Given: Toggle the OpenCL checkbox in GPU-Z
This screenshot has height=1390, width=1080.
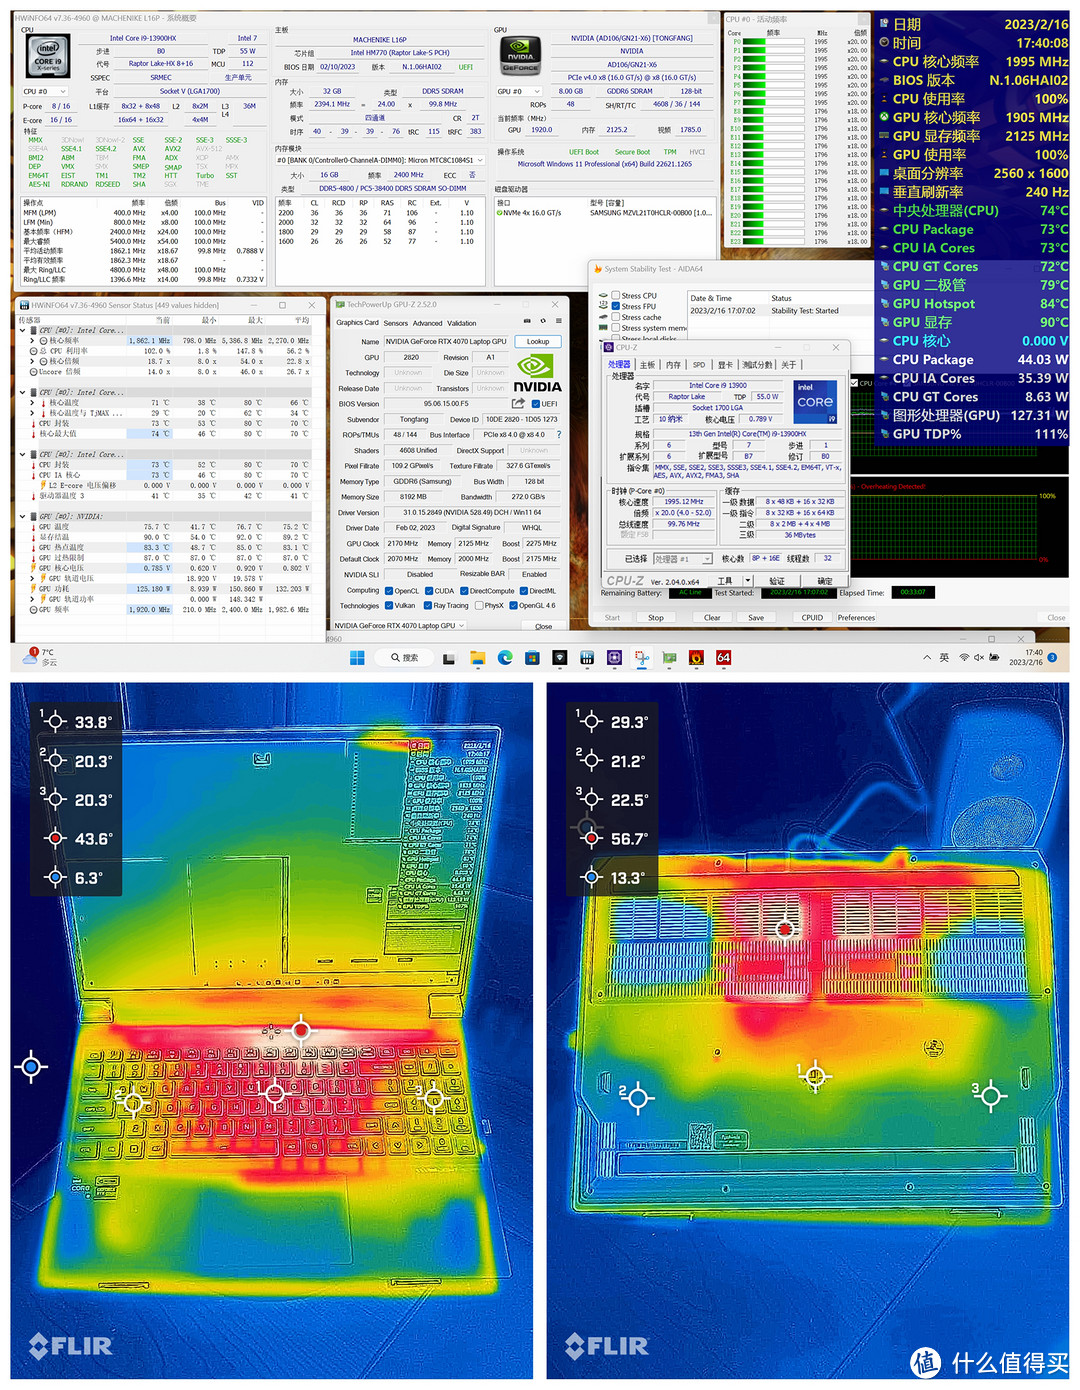Looking at the screenshot, I should coord(389,591).
